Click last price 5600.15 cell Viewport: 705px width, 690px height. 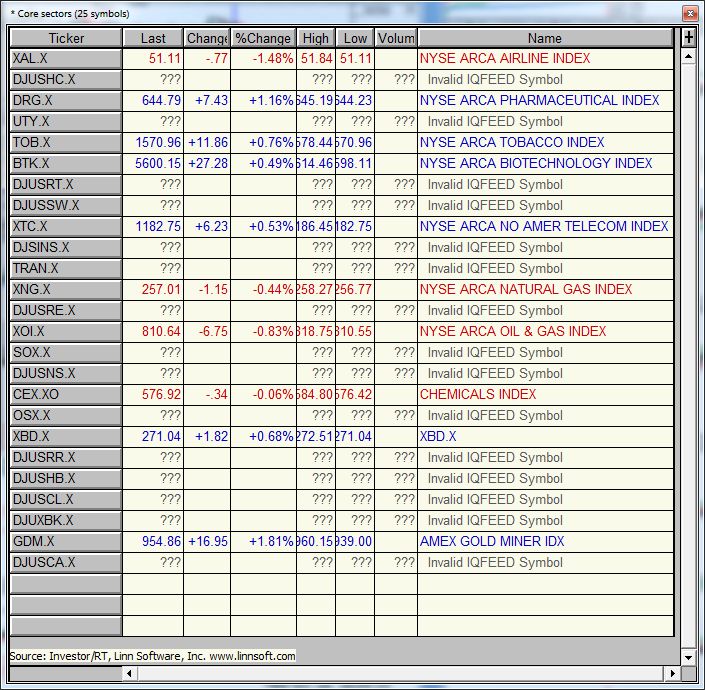point(153,163)
